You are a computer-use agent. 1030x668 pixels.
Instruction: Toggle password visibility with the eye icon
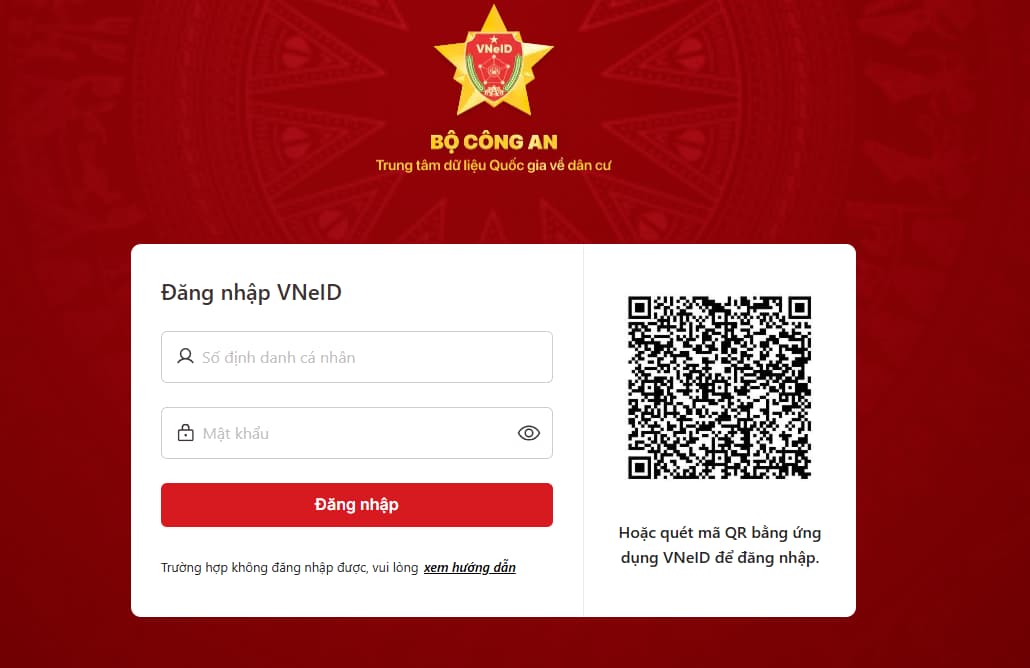[529, 433]
